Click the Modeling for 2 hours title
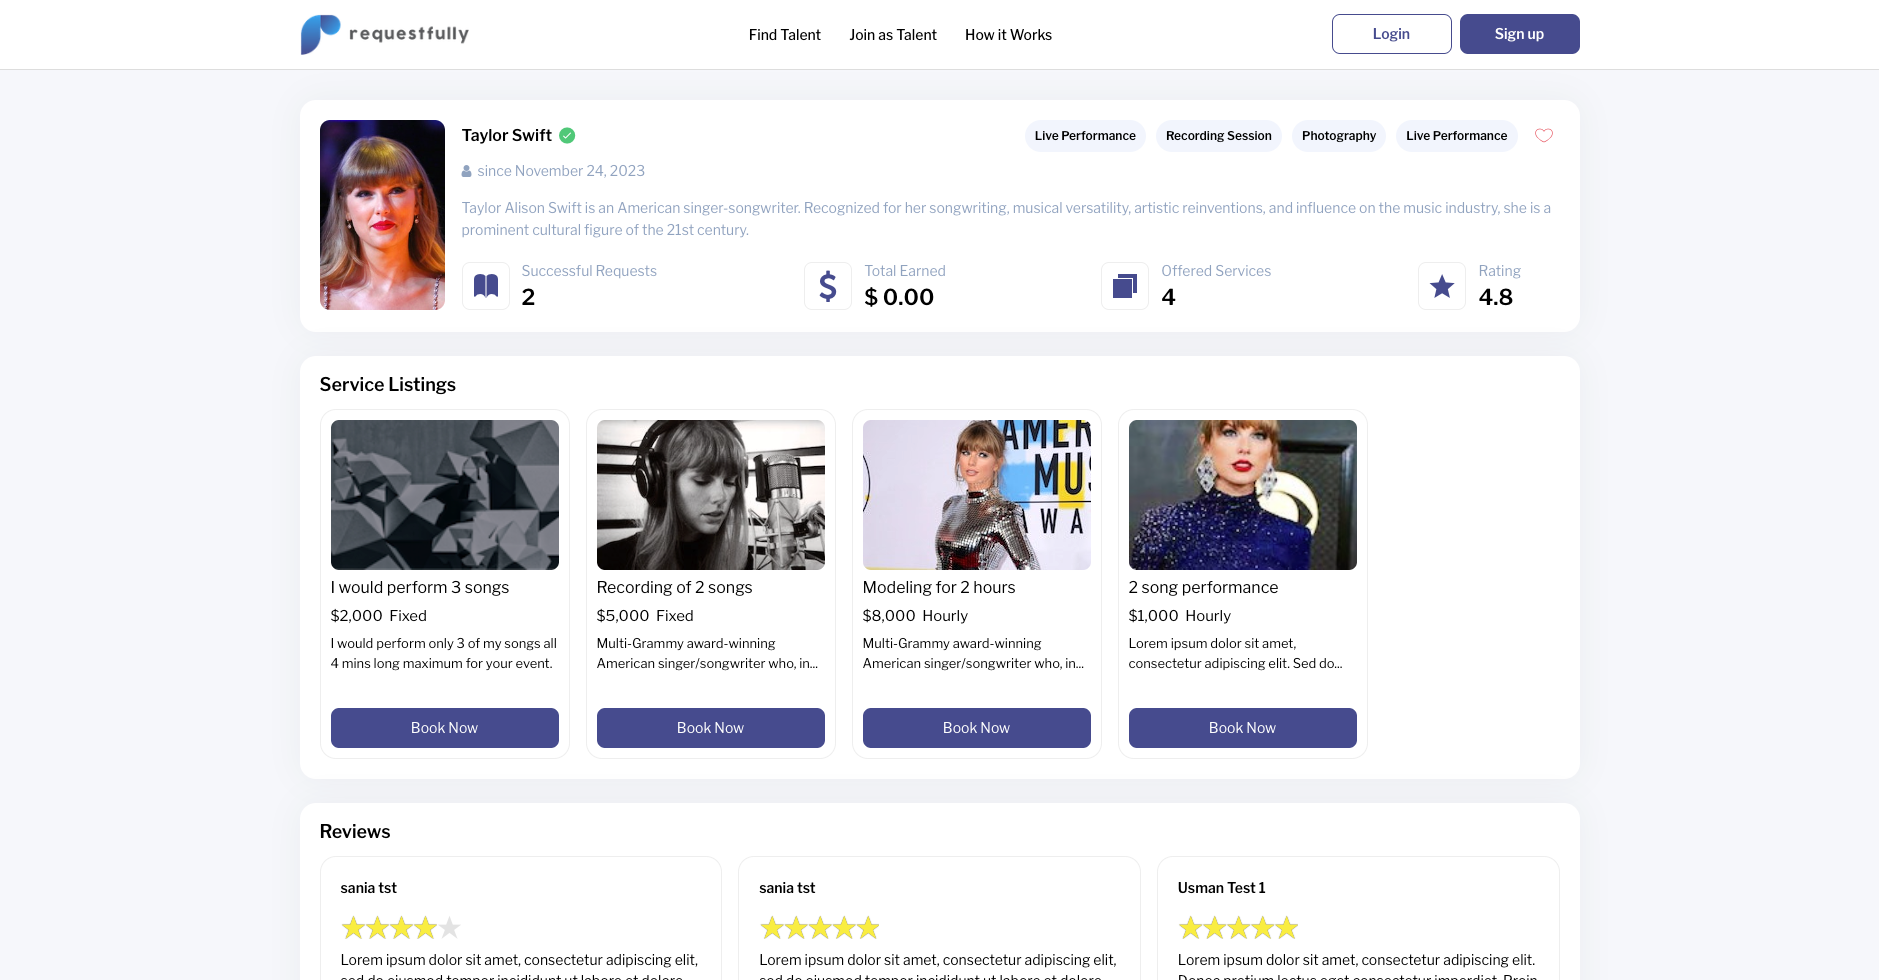1879x980 pixels. pyautogui.click(x=939, y=587)
